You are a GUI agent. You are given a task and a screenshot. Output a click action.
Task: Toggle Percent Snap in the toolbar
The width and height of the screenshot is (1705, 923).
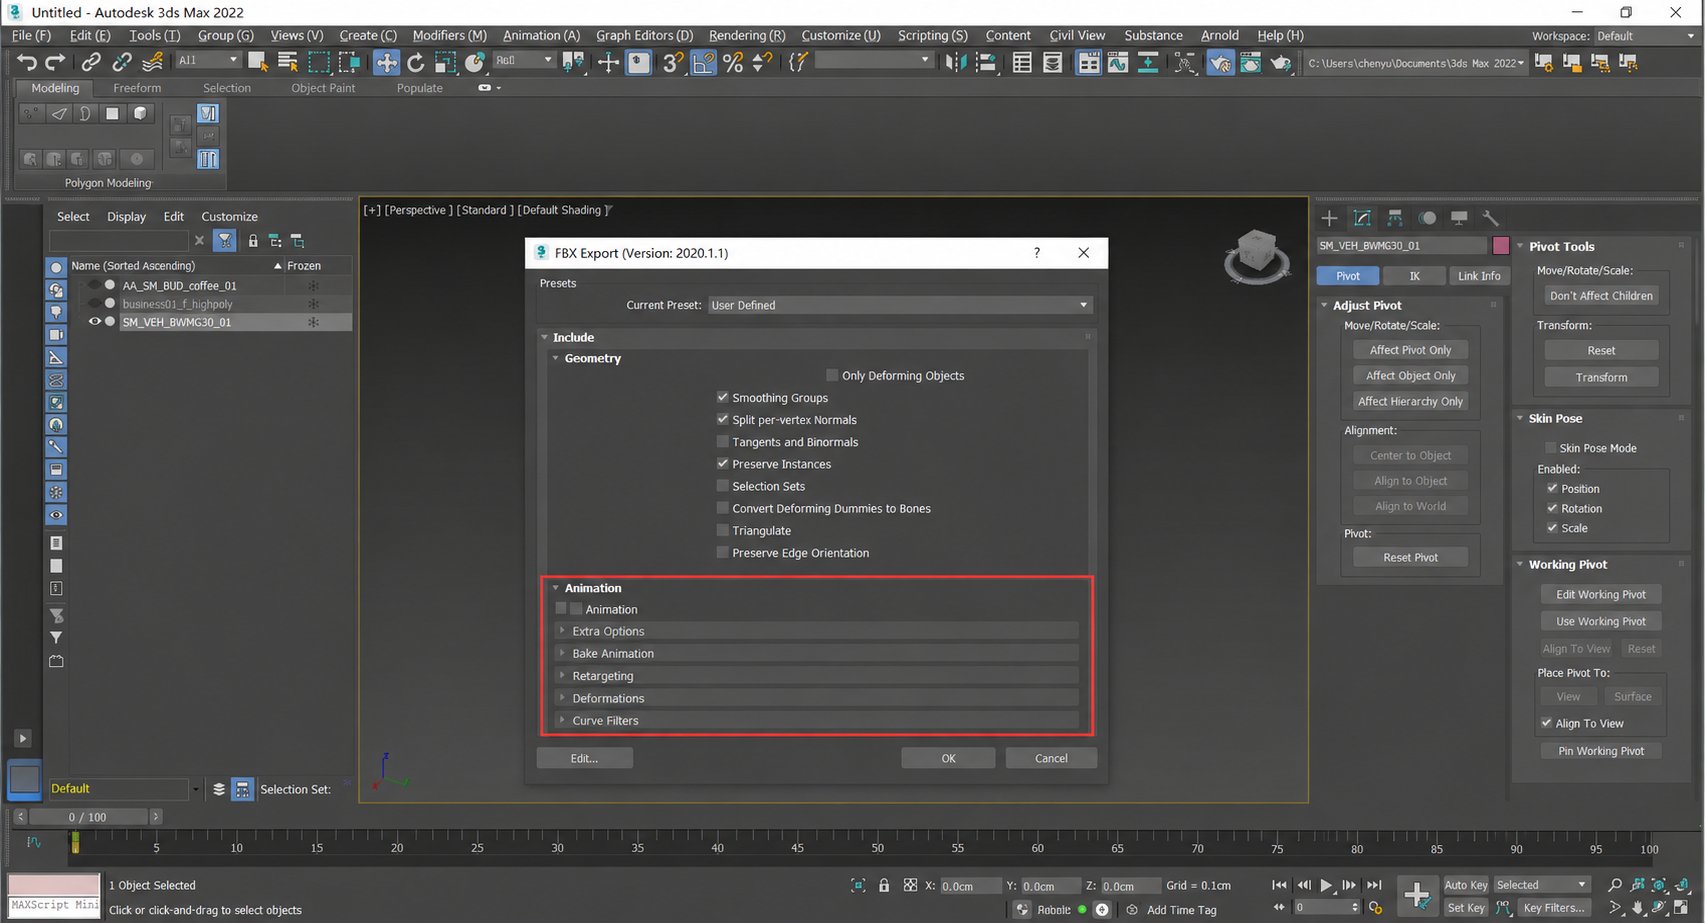(x=733, y=62)
